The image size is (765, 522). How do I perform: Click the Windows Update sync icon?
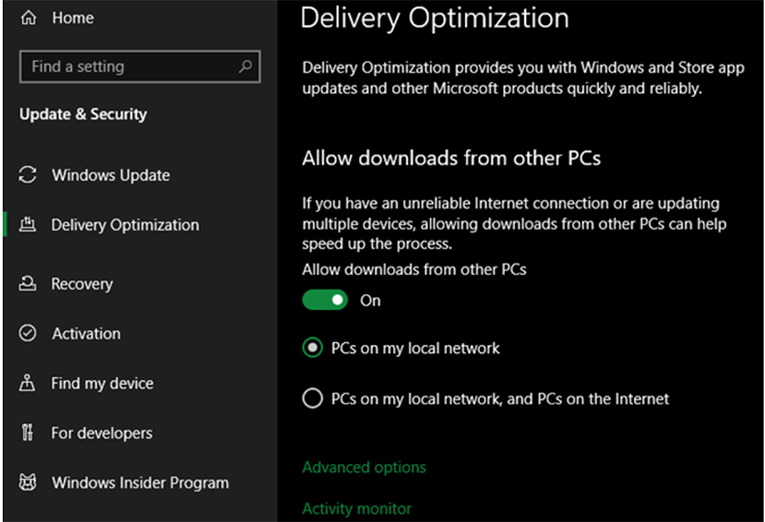[x=28, y=175]
